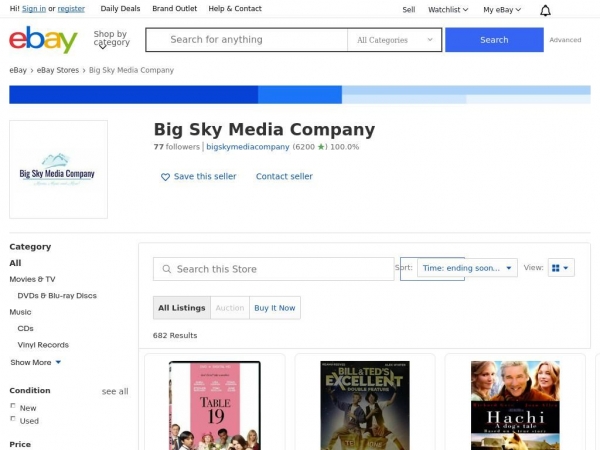Click the gallery view grid icon
This screenshot has width=600, height=450.
click(x=556, y=268)
